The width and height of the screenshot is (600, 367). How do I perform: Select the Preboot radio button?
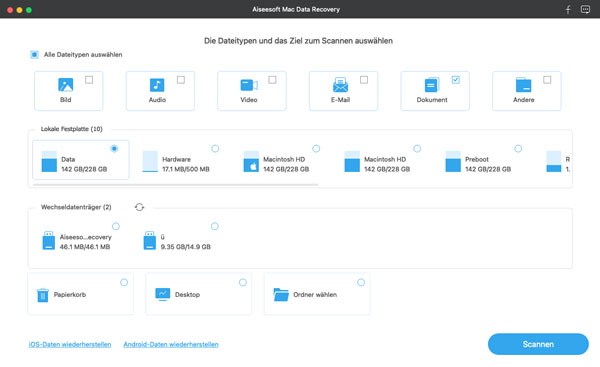click(518, 148)
